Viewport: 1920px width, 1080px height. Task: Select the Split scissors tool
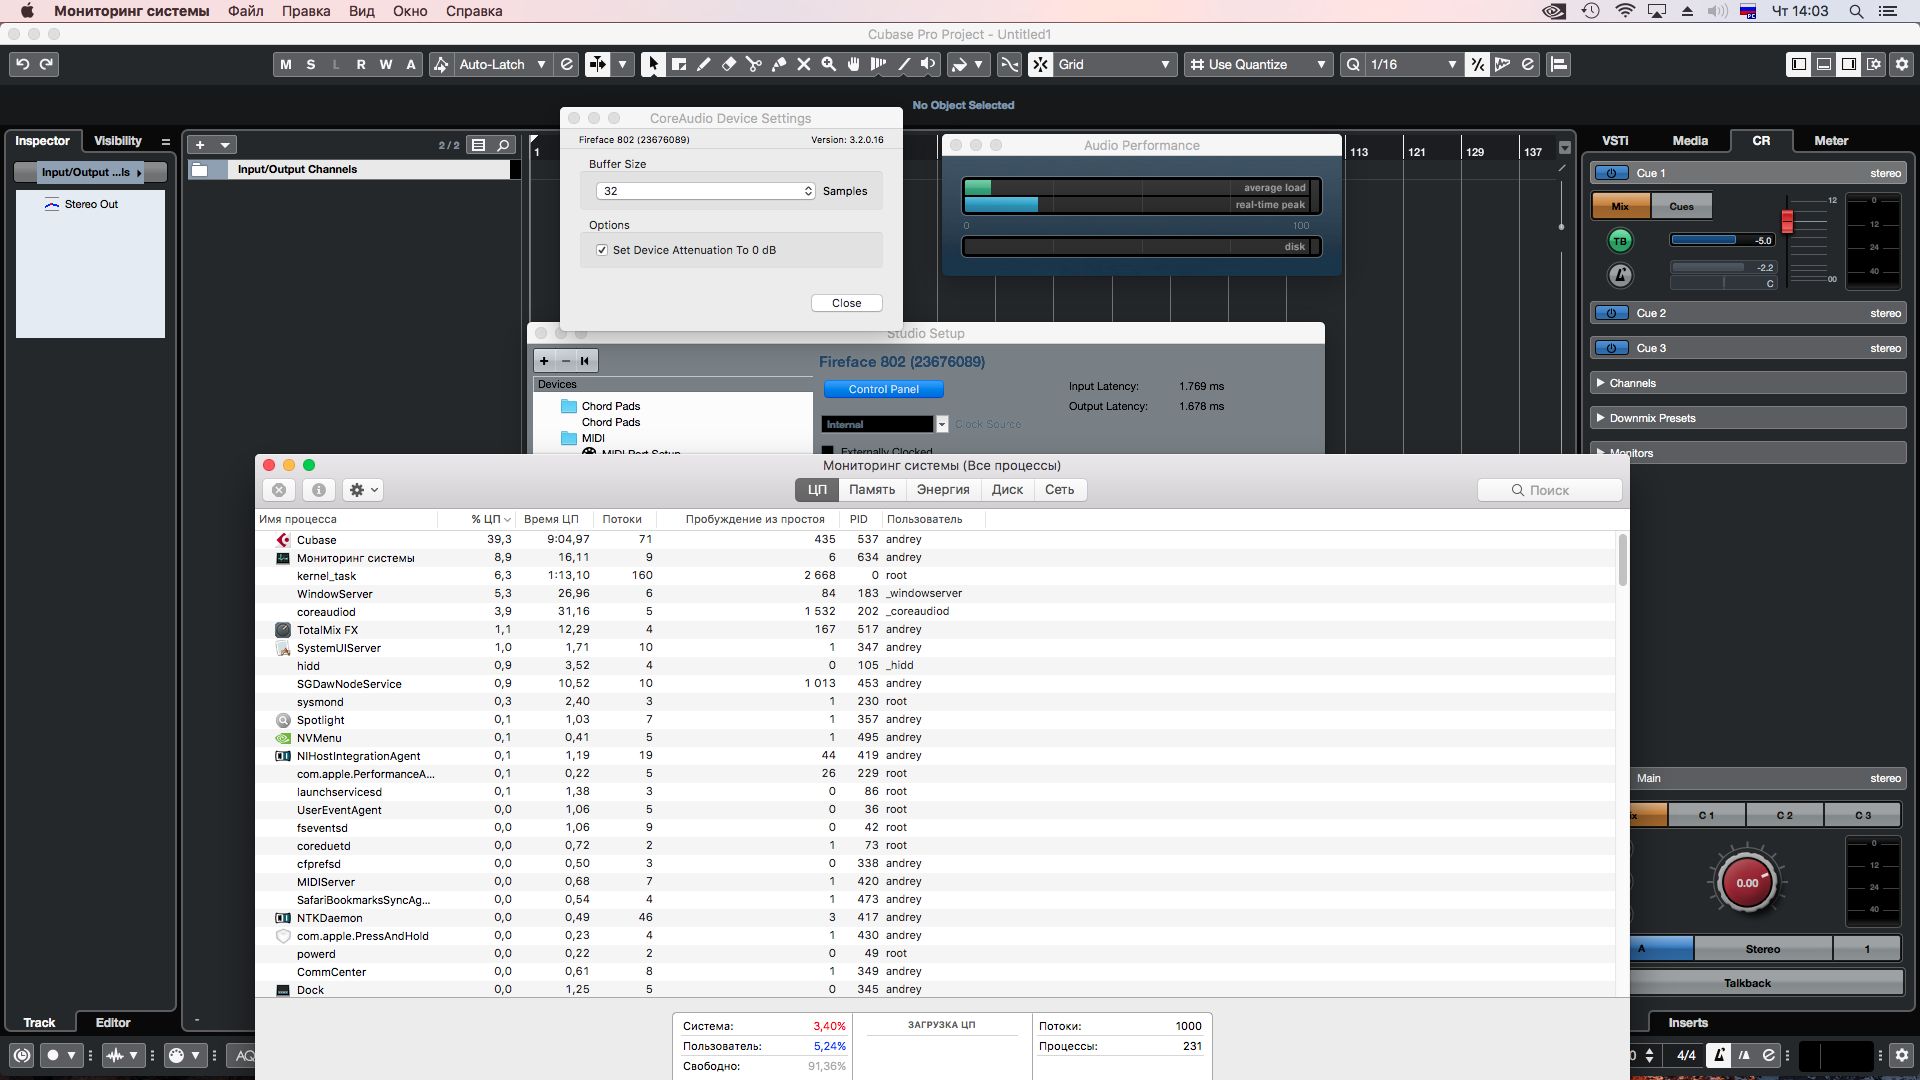(x=754, y=64)
